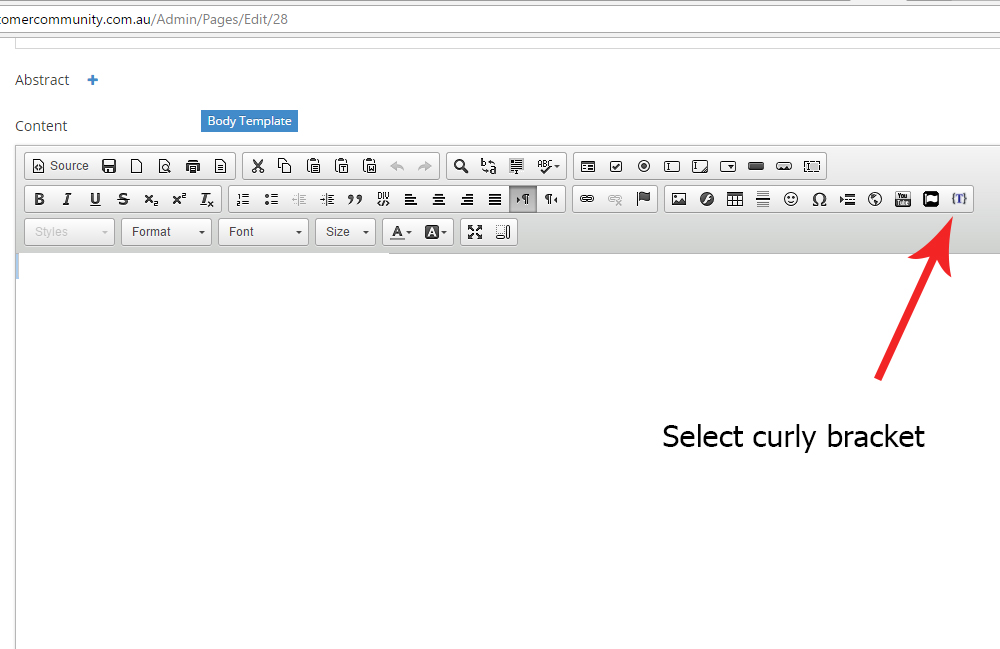The width and height of the screenshot is (1000, 649).
Task: Toggle left-to-right text direction
Action: click(523, 199)
